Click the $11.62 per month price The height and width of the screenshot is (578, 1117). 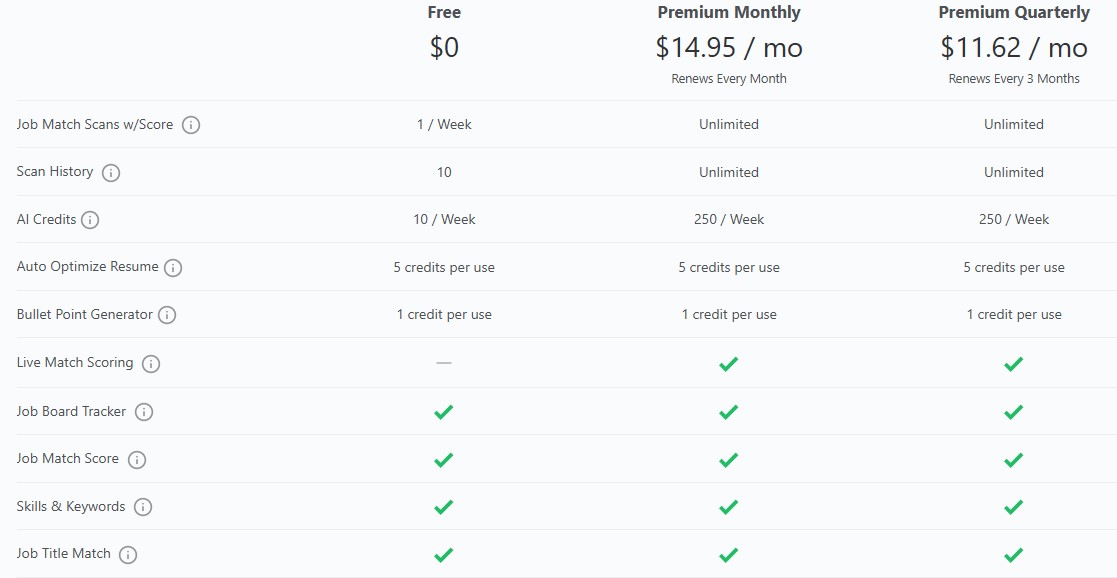(x=1013, y=47)
